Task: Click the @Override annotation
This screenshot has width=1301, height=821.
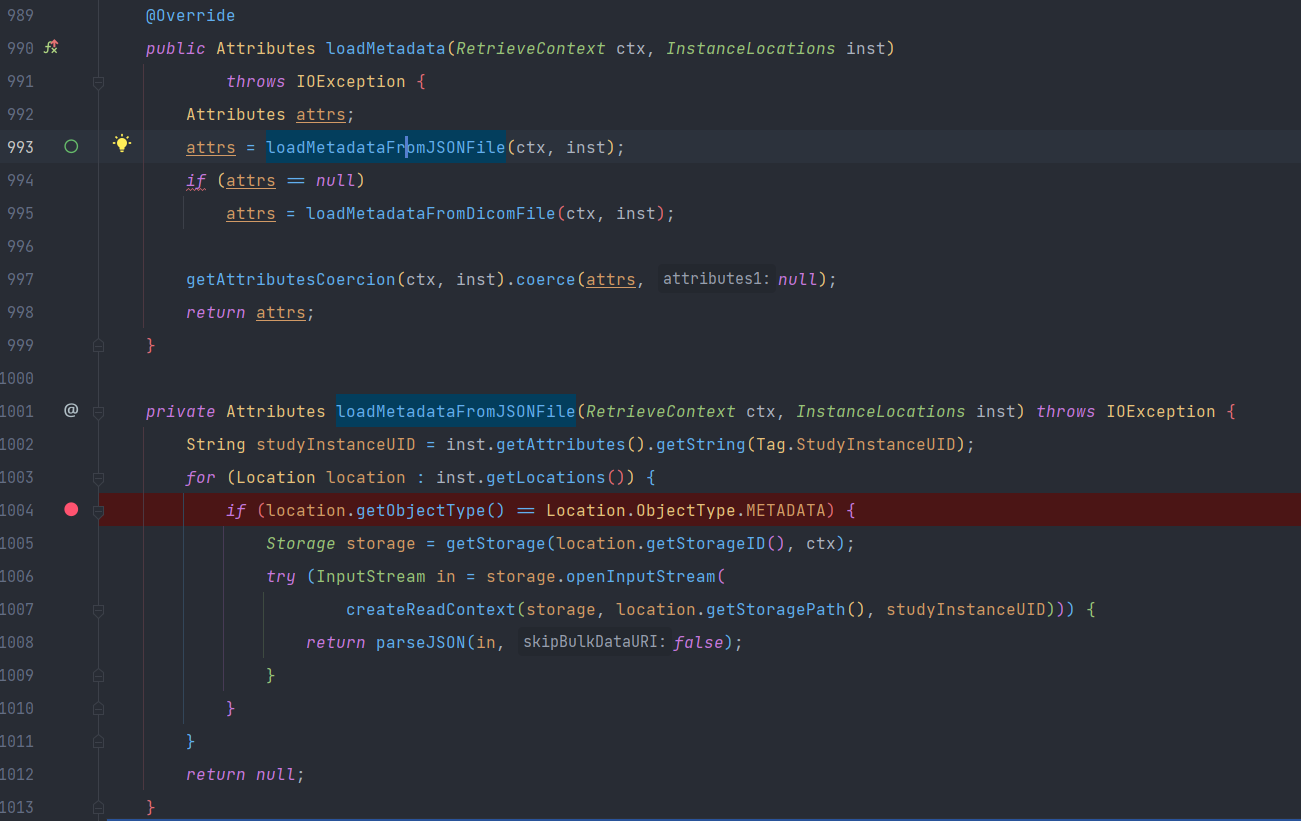Action: pos(190,15)
